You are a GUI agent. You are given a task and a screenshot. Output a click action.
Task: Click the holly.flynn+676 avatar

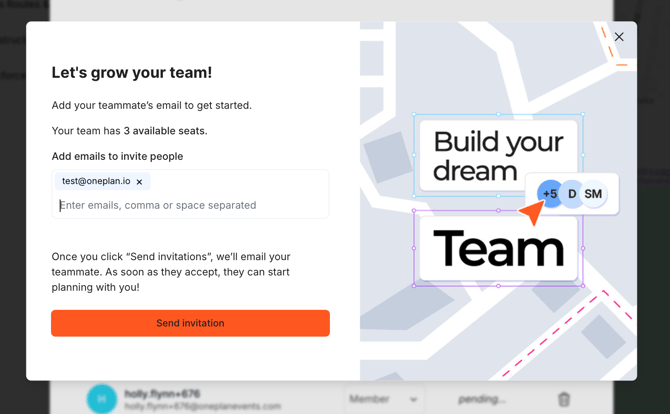coord(102,399)
